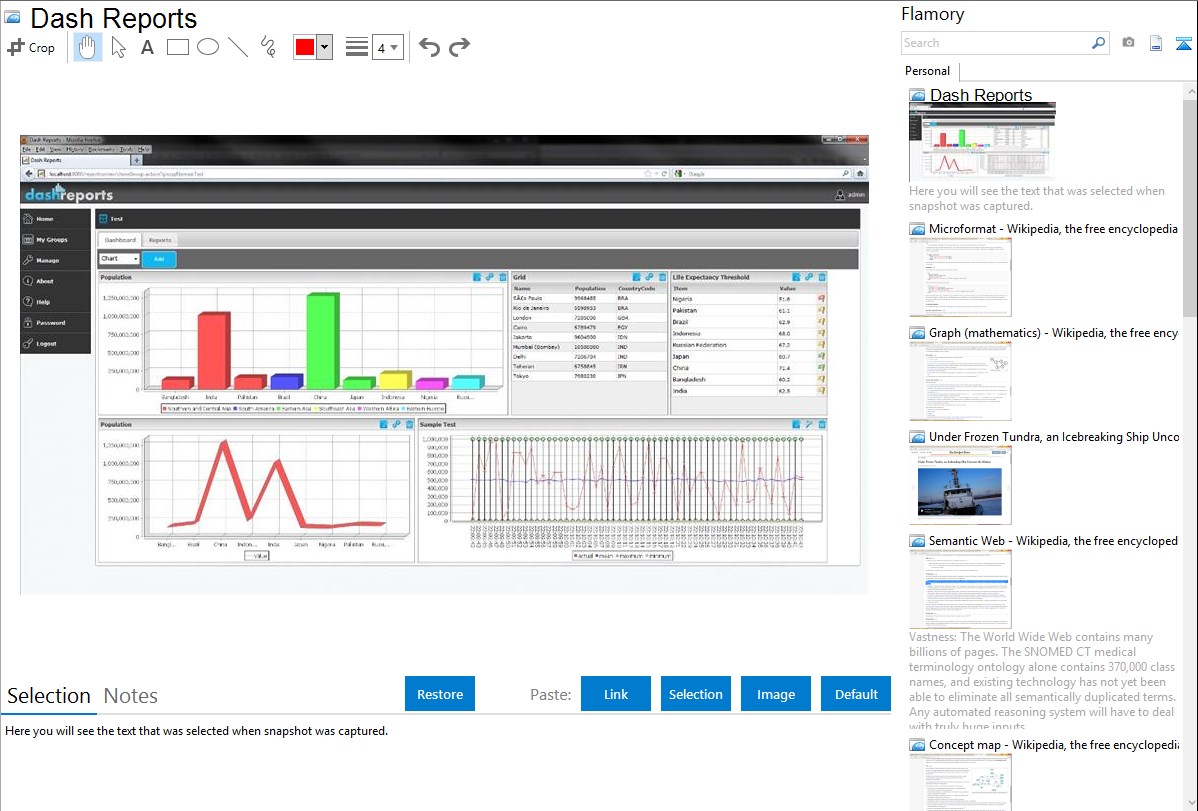The width and height of the screenshot is (1198, 811).
Task: Expand the color dropdown arrow
Action: pyautogui.click(x=325, y=47)
